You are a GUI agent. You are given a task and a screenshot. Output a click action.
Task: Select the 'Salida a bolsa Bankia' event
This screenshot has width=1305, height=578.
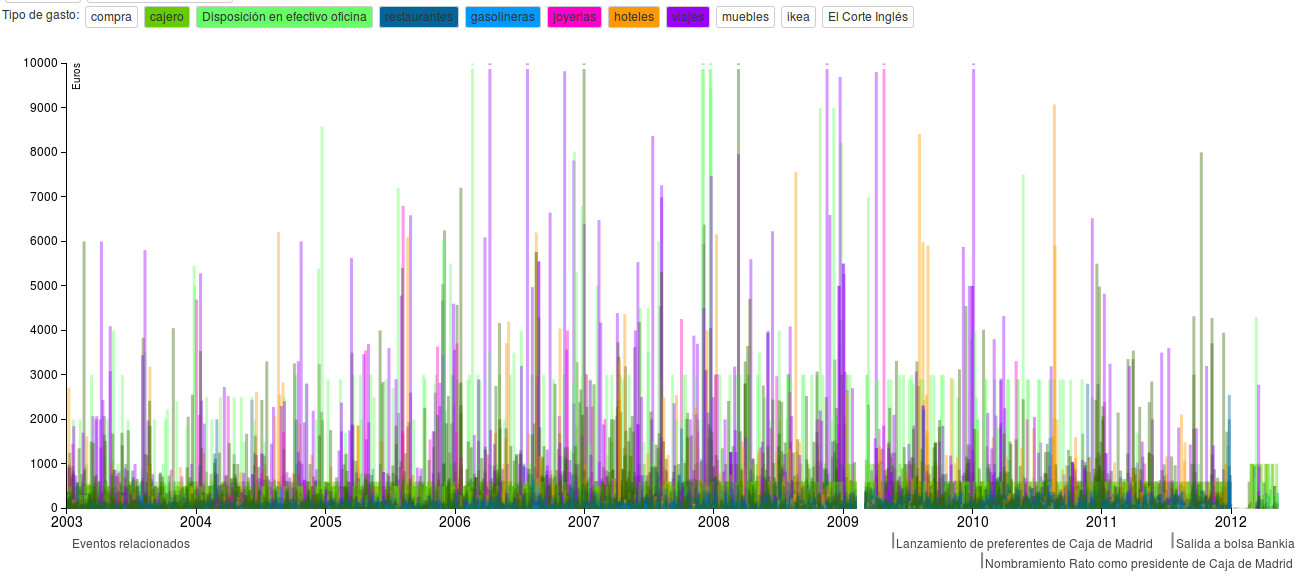click(x=1234, y=544)
